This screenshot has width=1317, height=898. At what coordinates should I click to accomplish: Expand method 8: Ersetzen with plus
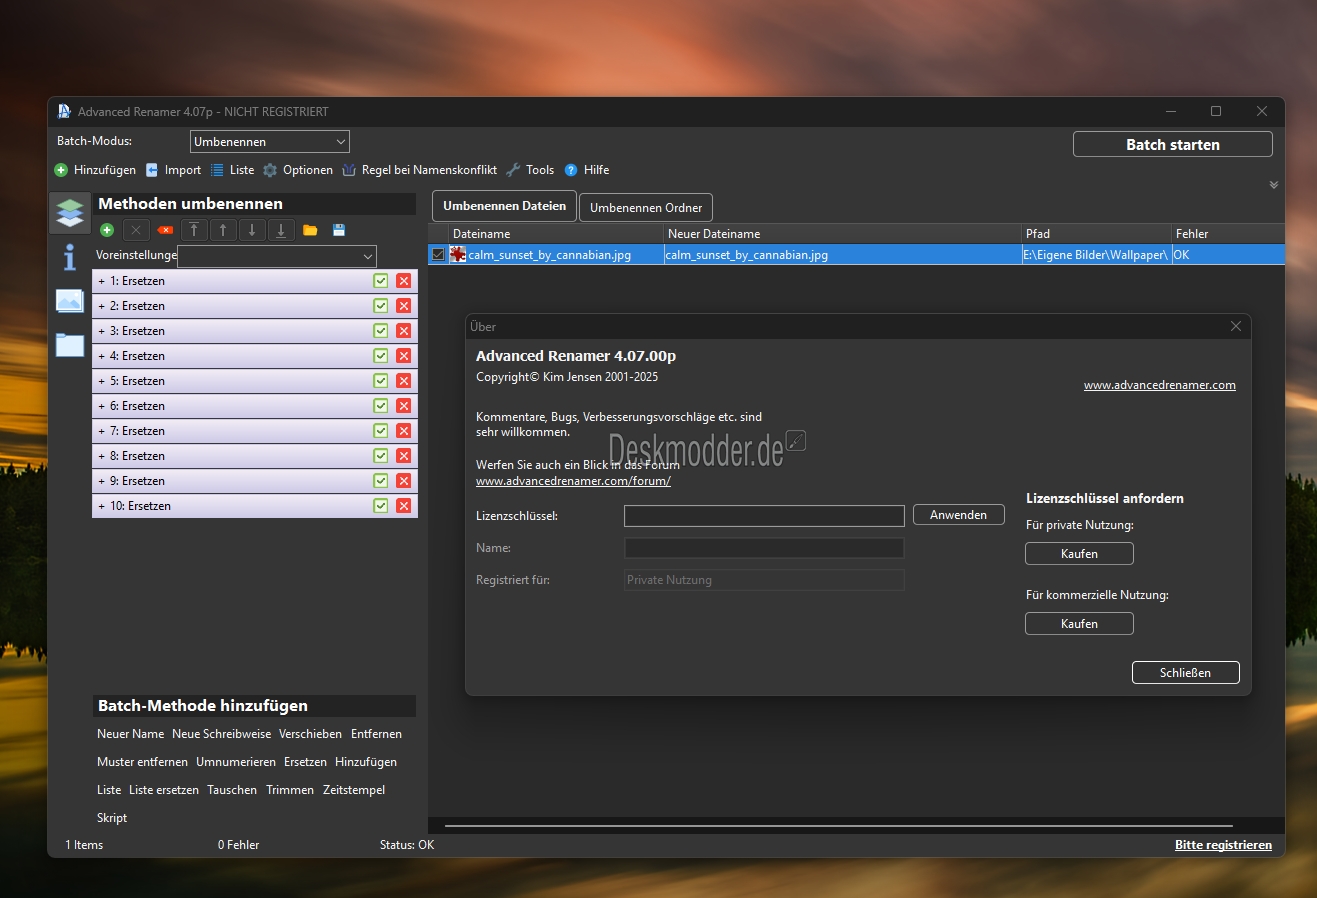(102, 456)
